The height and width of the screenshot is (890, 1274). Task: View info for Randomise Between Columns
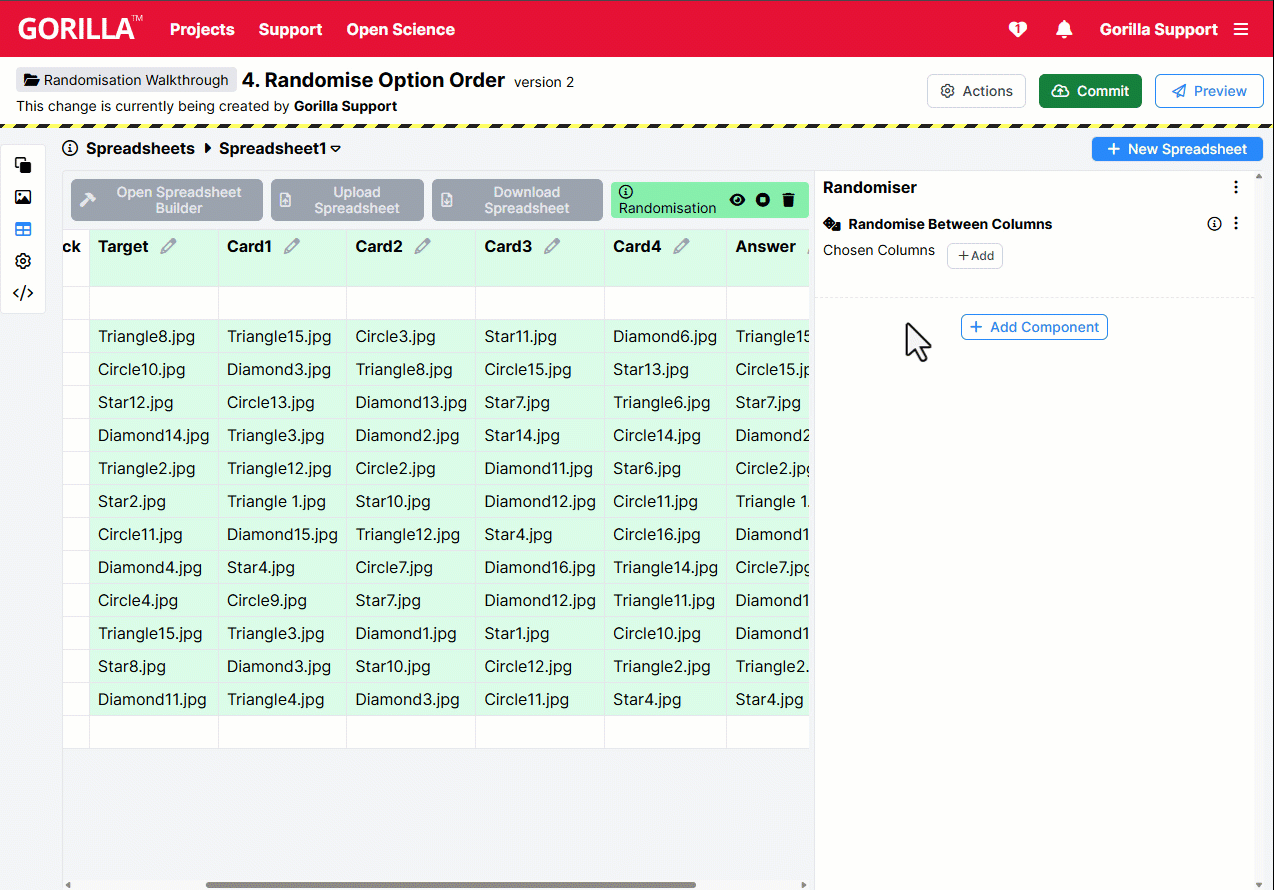[1214, 224]
